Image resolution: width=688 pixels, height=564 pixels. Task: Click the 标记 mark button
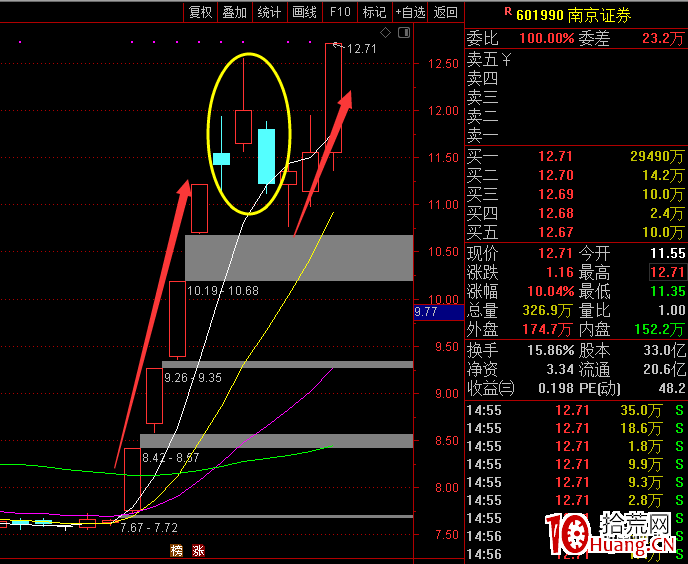point(374,12)
